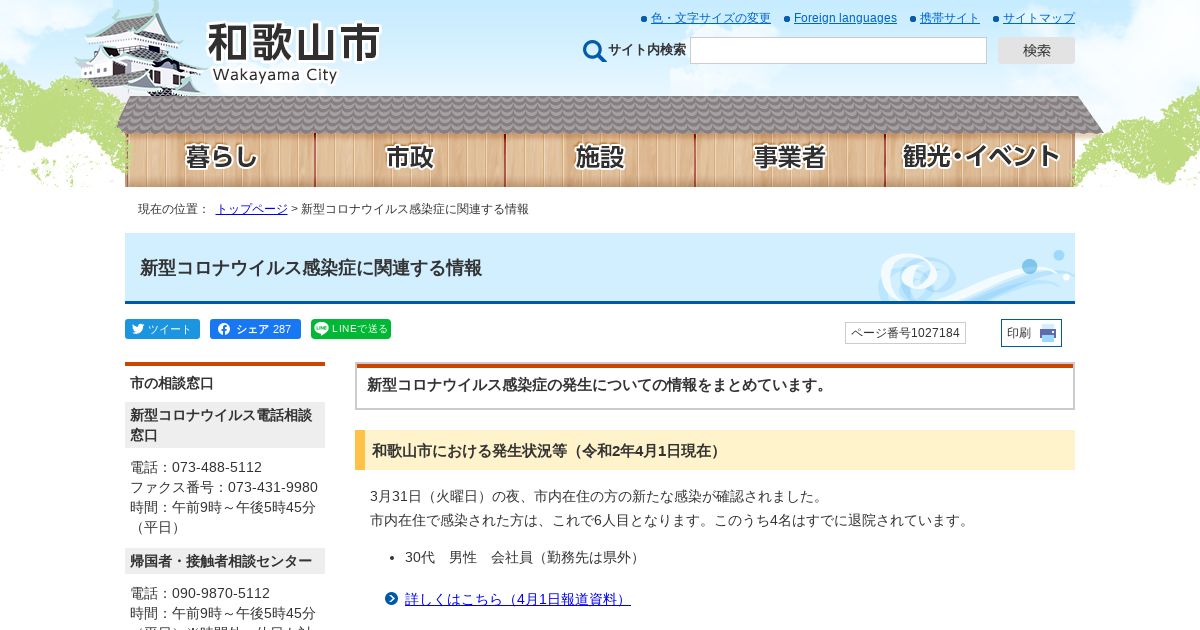Click the summary box about 発生についての情報
Viewport: 1200px width, 630px height.
coord(715,386)
